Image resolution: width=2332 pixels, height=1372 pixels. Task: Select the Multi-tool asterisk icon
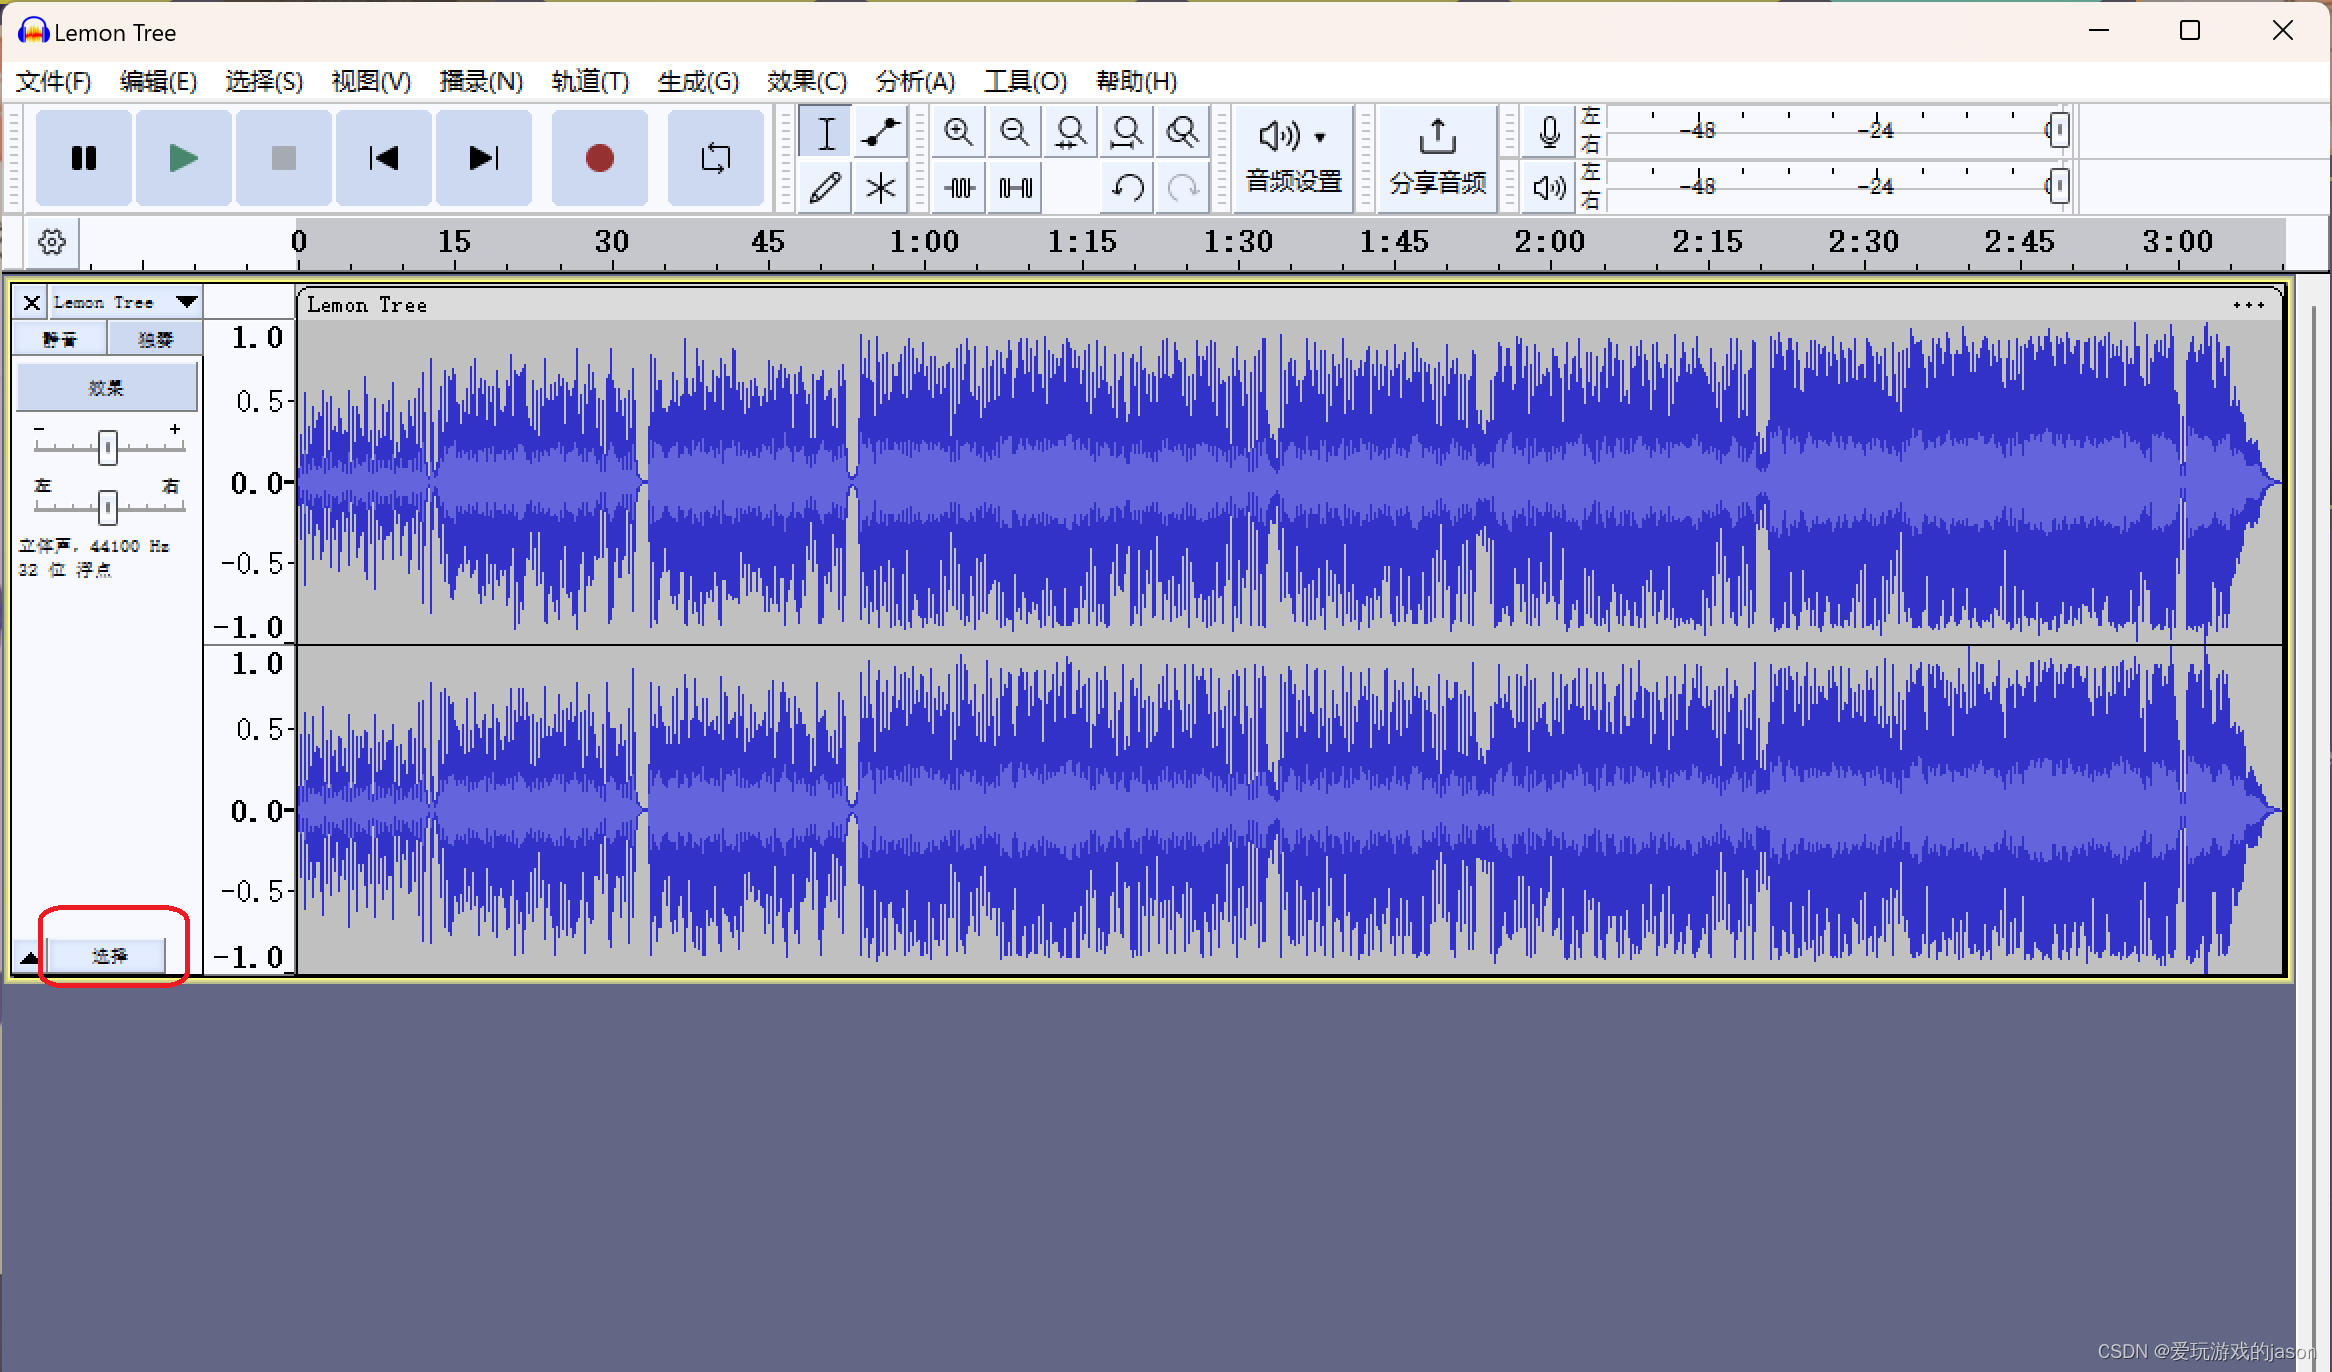(881, 188)
